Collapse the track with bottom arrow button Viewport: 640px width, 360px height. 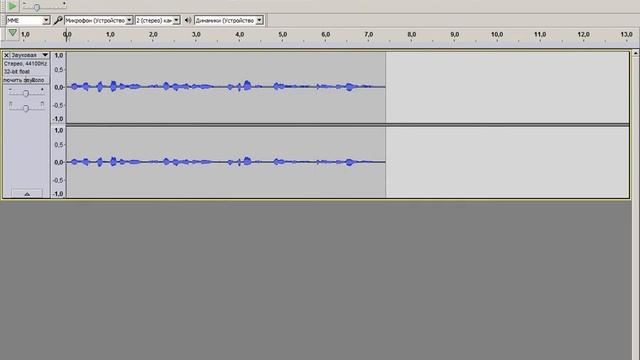click(x=27, y=193)
